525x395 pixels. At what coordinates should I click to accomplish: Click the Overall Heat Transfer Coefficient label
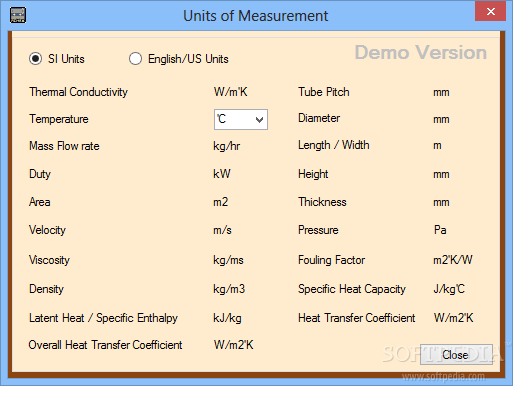(105, 345)
